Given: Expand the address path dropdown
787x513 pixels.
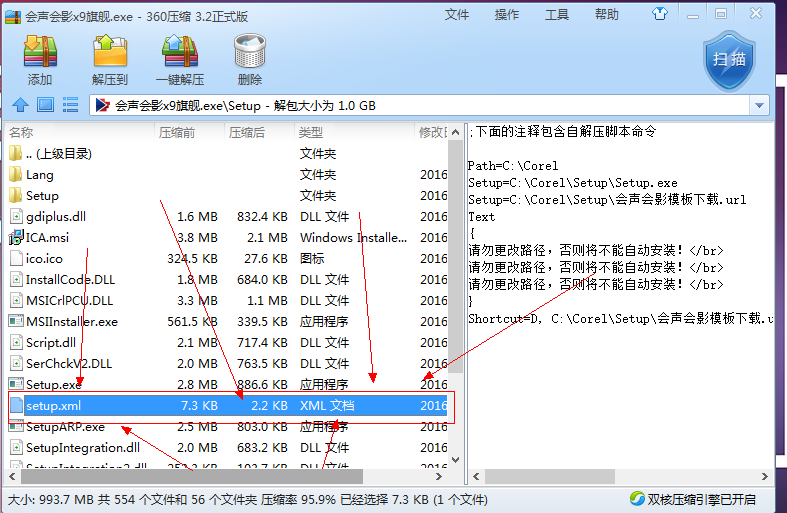Looking at the screenshot, I should 759,105.
